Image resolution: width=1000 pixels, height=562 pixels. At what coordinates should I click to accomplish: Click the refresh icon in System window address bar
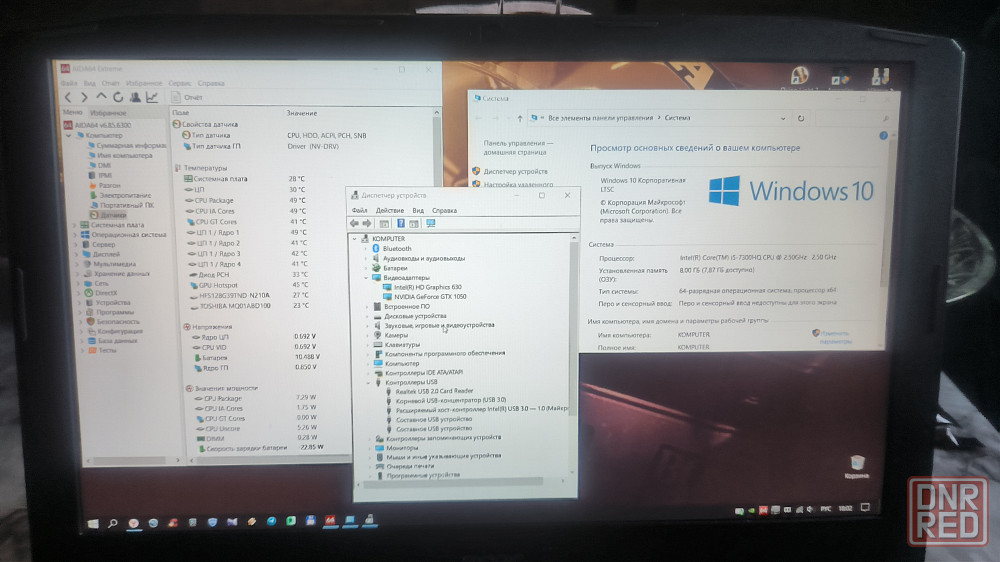click(801, 119)
